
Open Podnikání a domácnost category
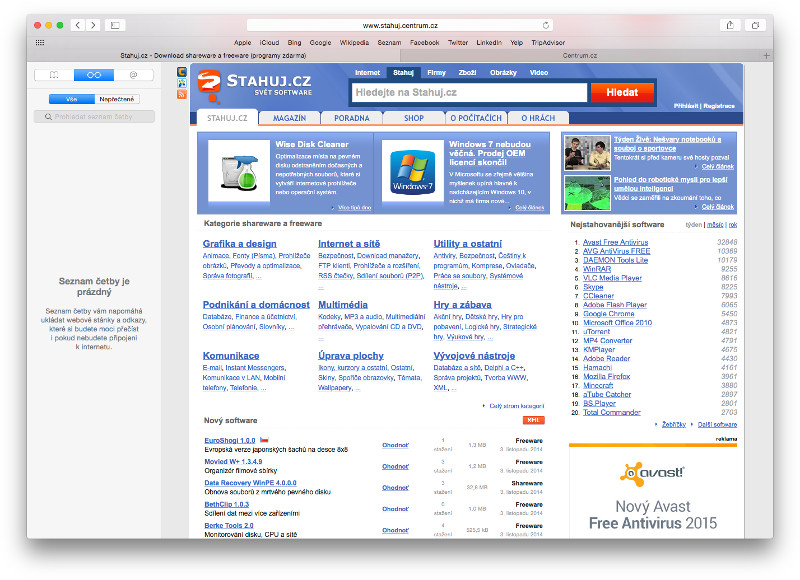256,305
